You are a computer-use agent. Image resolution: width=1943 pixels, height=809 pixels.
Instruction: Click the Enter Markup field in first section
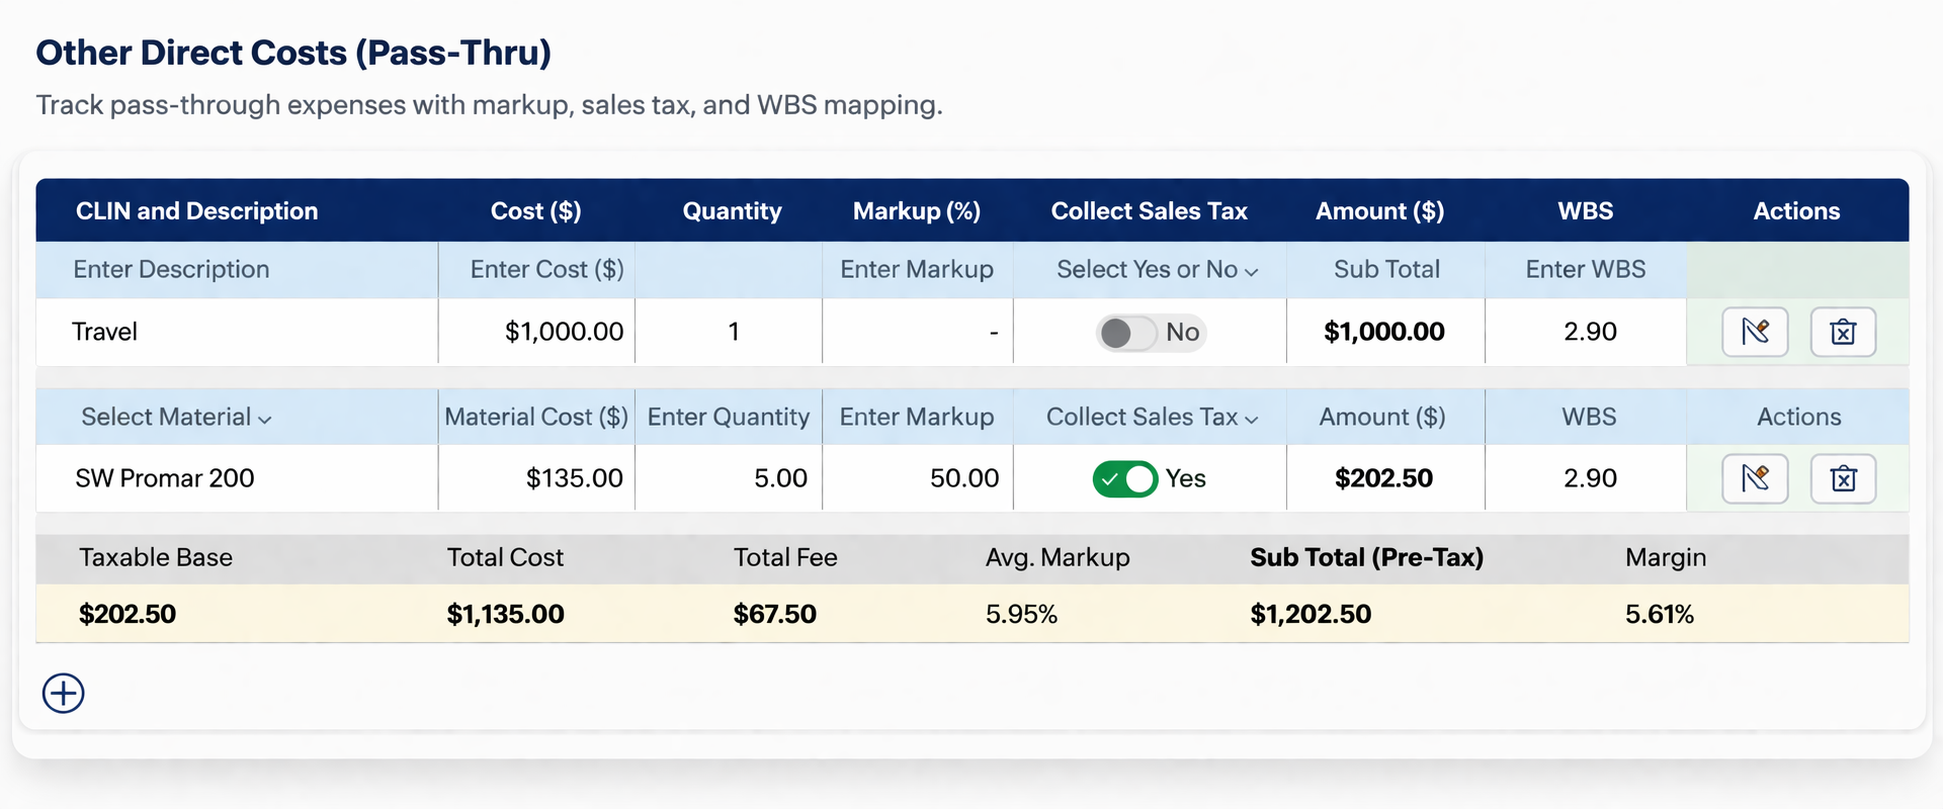(x=917, y=270)
